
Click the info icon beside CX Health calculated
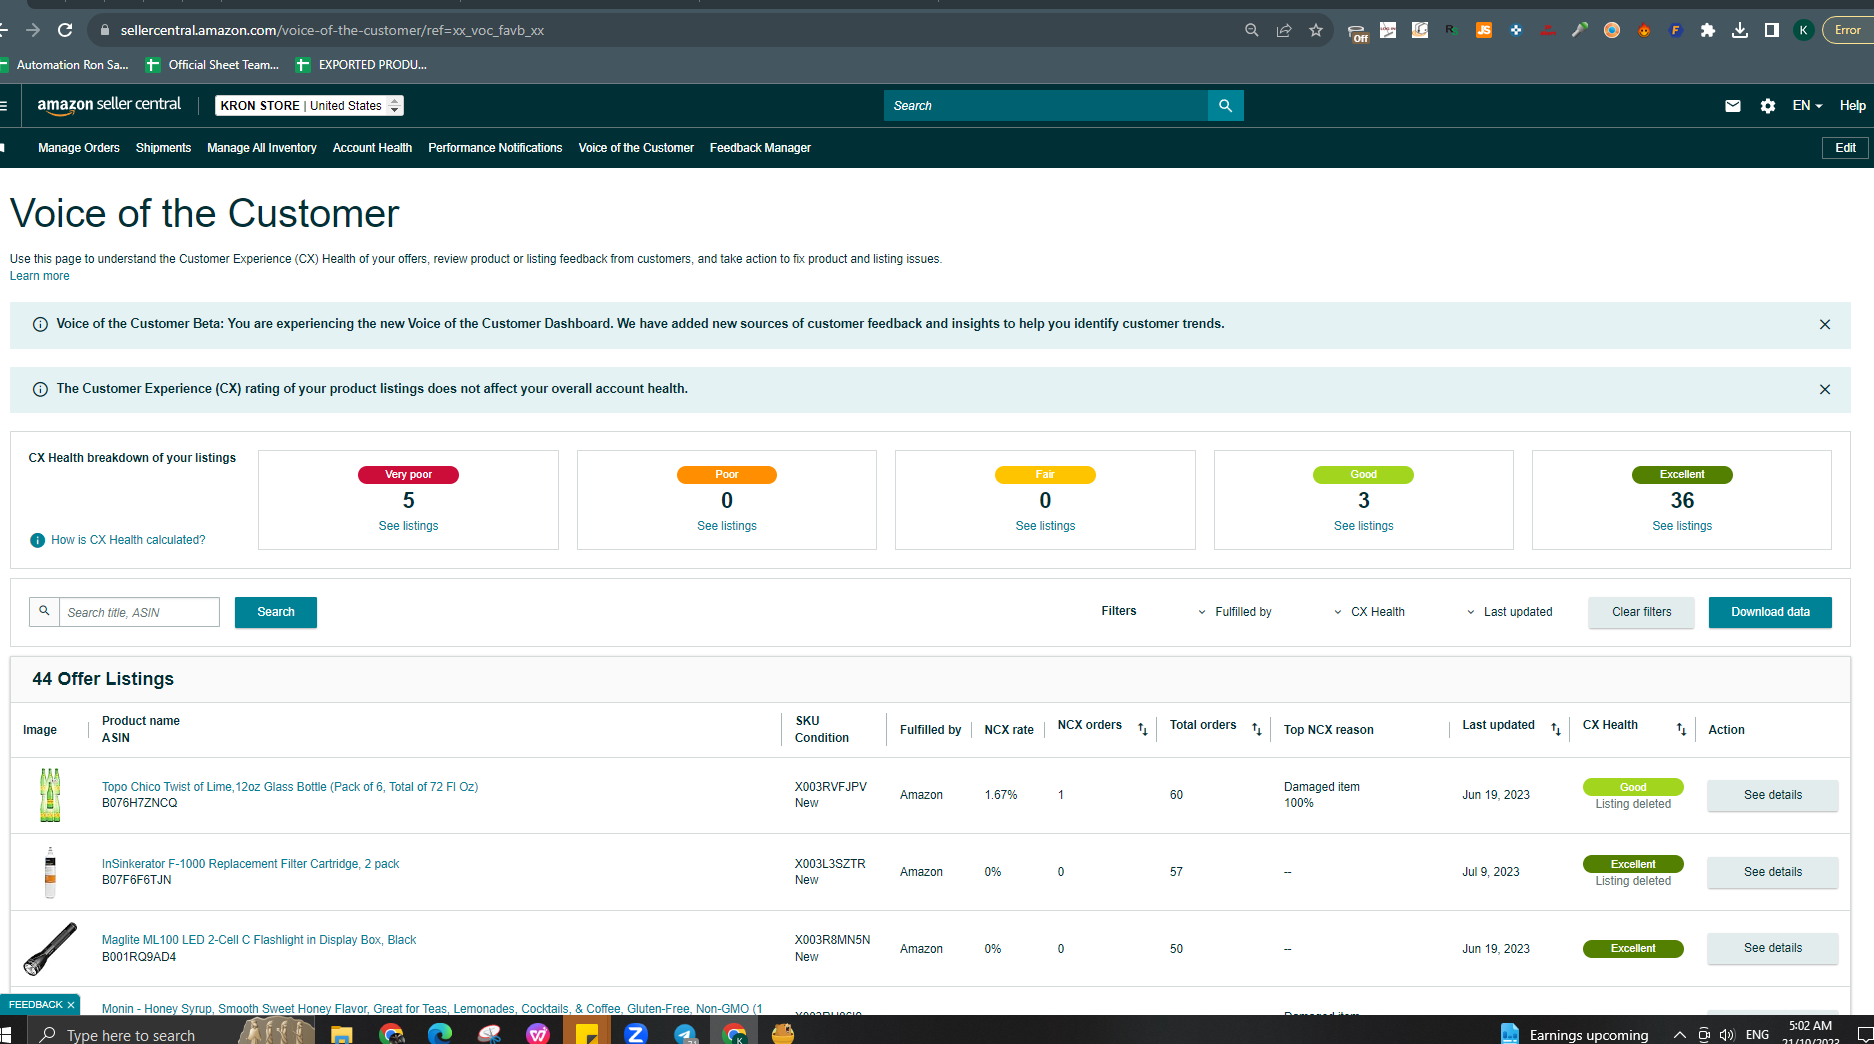click(38, 540)
